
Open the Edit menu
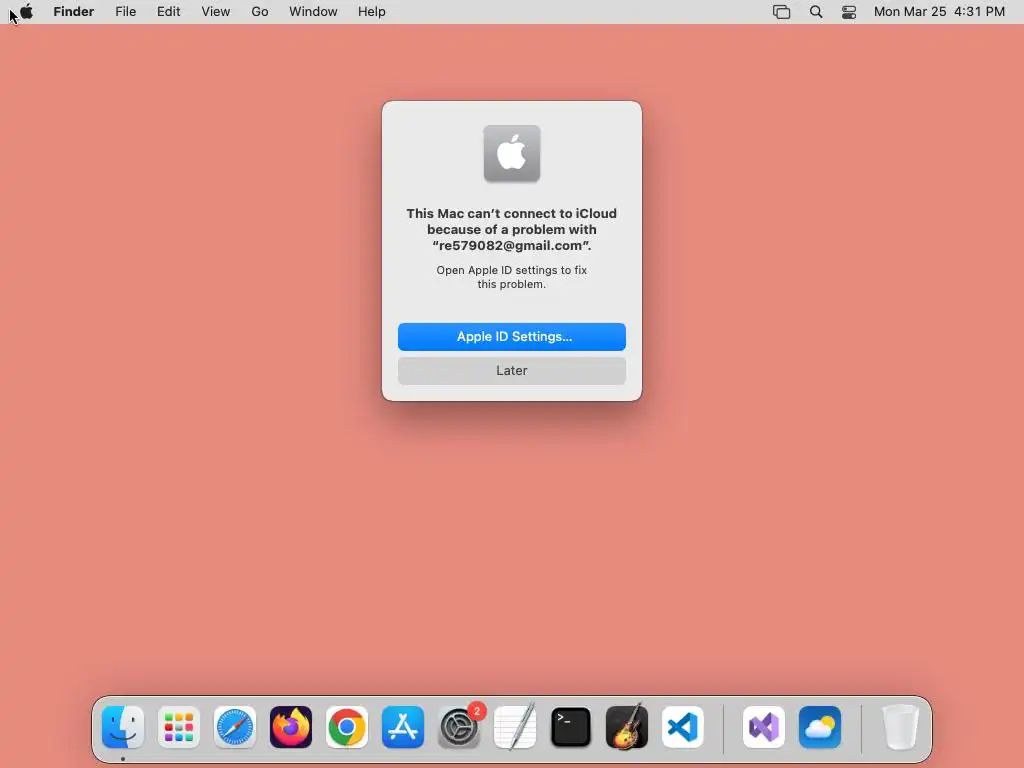click(x=168, y=12)
